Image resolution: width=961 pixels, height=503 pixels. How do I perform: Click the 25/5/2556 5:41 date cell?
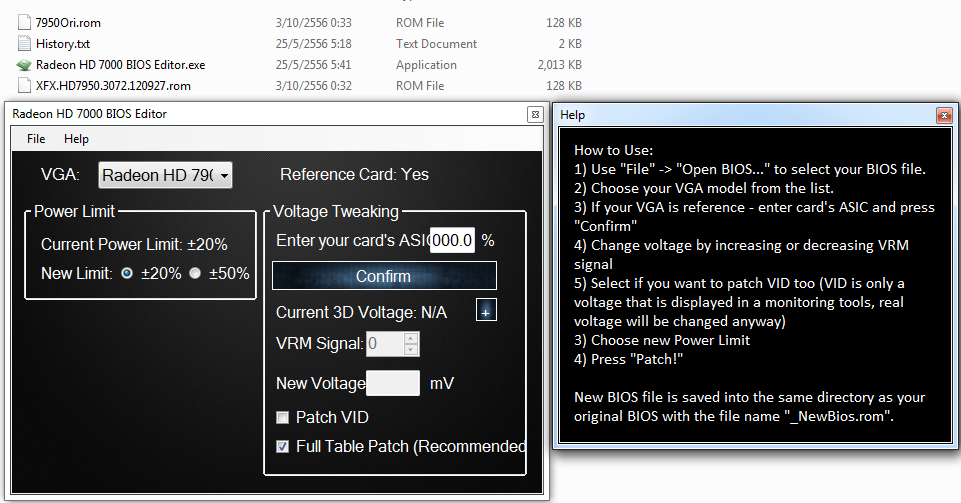[x=313, y=64]
